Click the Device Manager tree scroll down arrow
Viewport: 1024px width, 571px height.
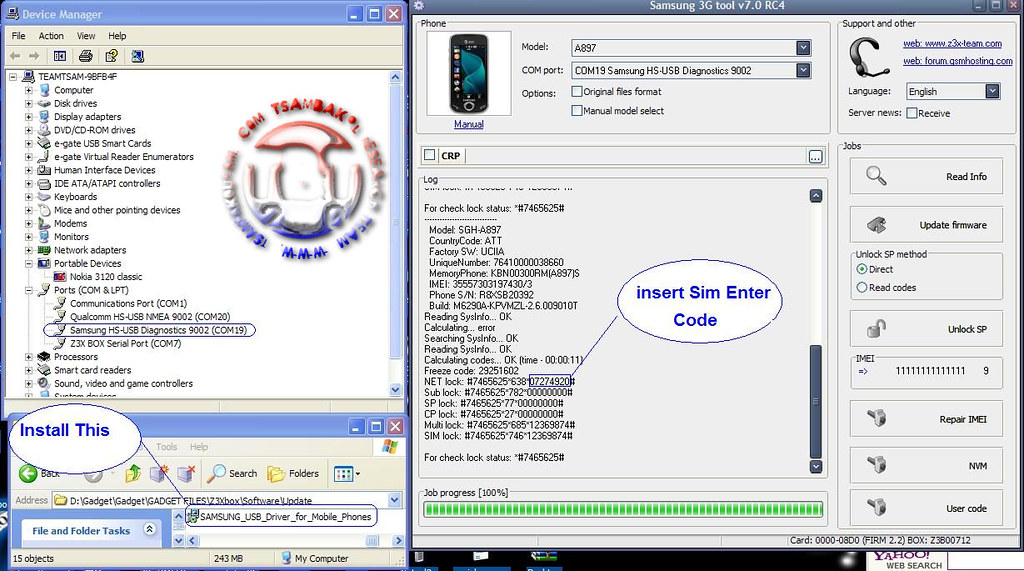point(395,390)
